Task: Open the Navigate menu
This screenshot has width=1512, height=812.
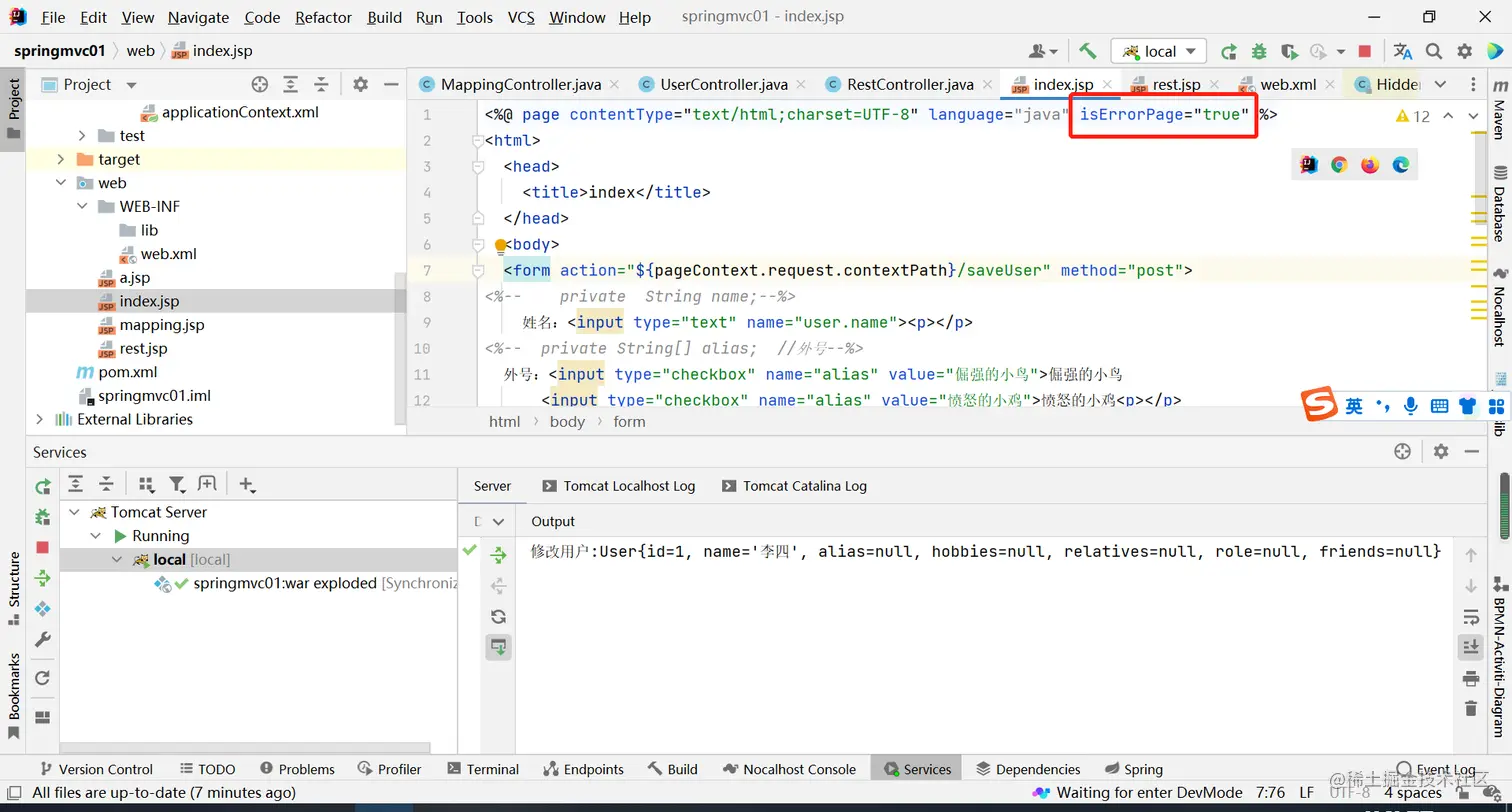Action: 198,17
